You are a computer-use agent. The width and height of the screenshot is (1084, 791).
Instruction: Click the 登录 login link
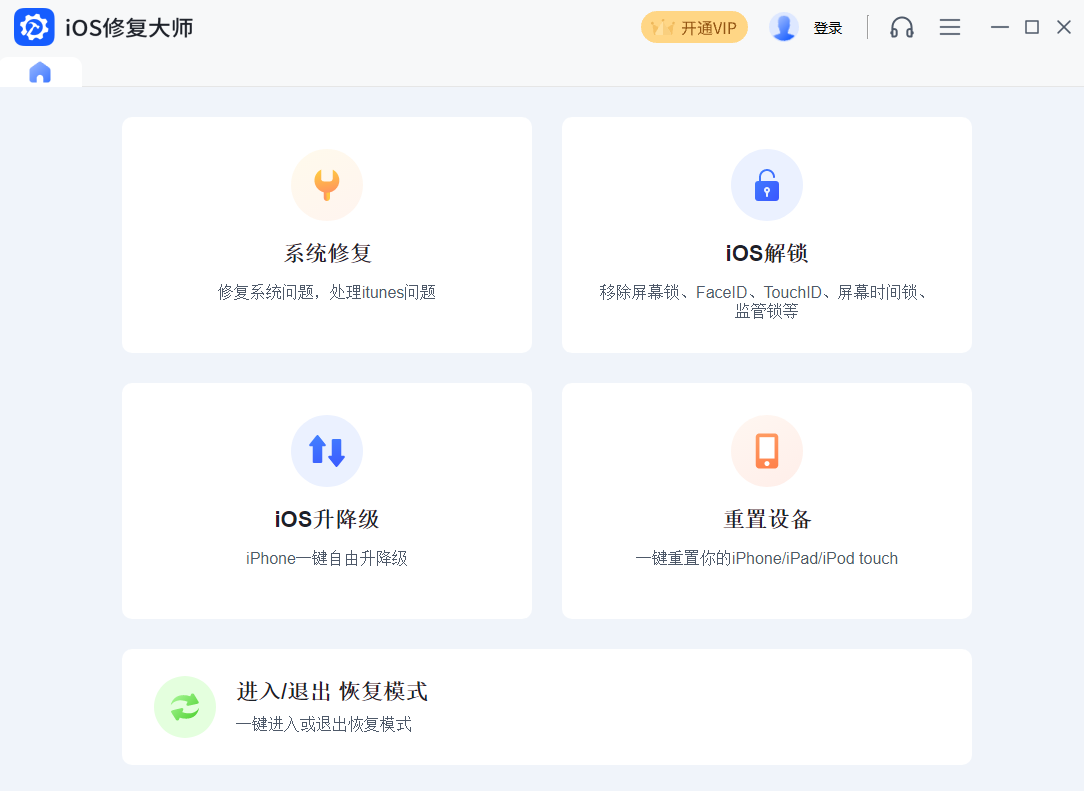[x=828, y=28]
